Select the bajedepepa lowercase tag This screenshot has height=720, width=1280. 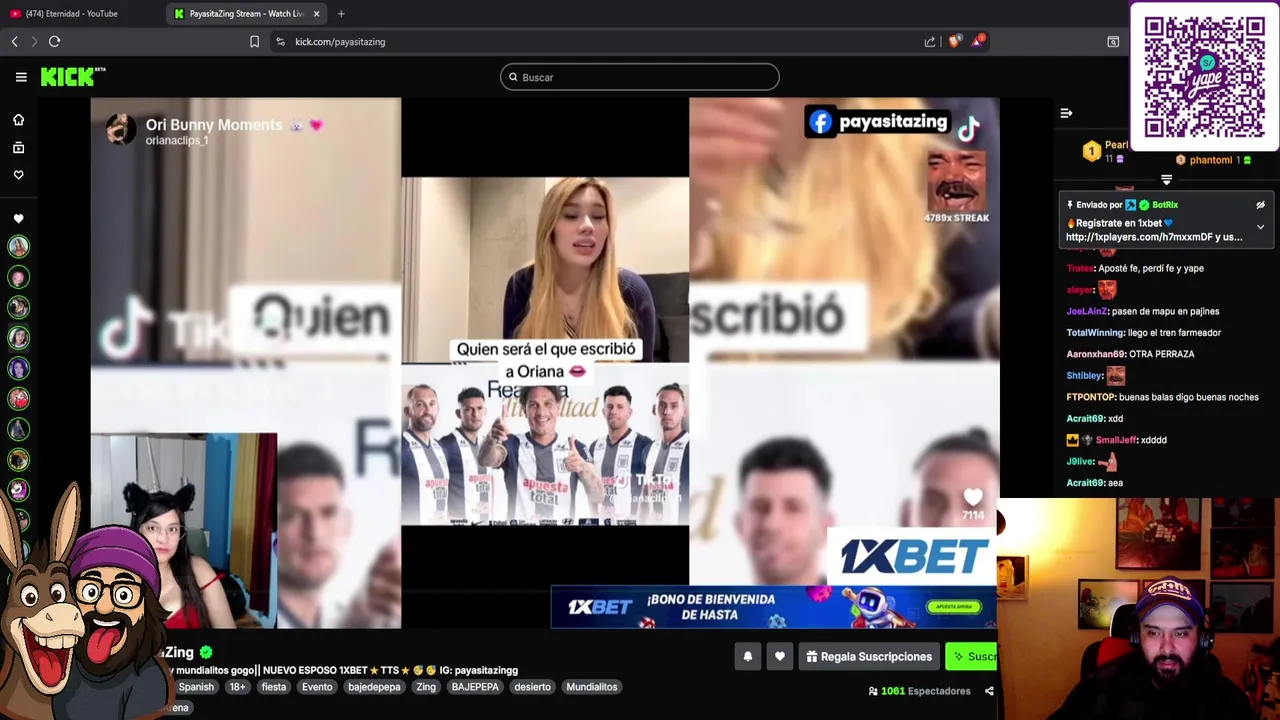(x=374, y=687)
